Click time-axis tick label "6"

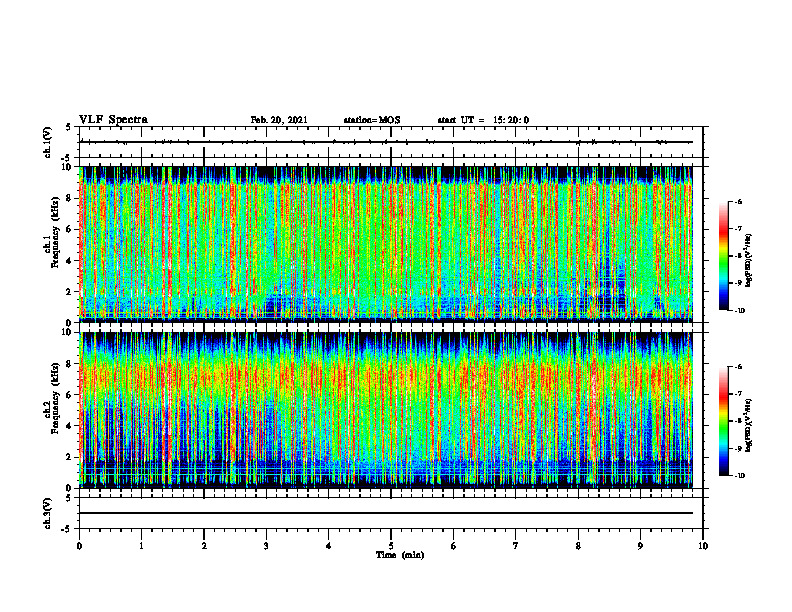click(x=454, y=546)
